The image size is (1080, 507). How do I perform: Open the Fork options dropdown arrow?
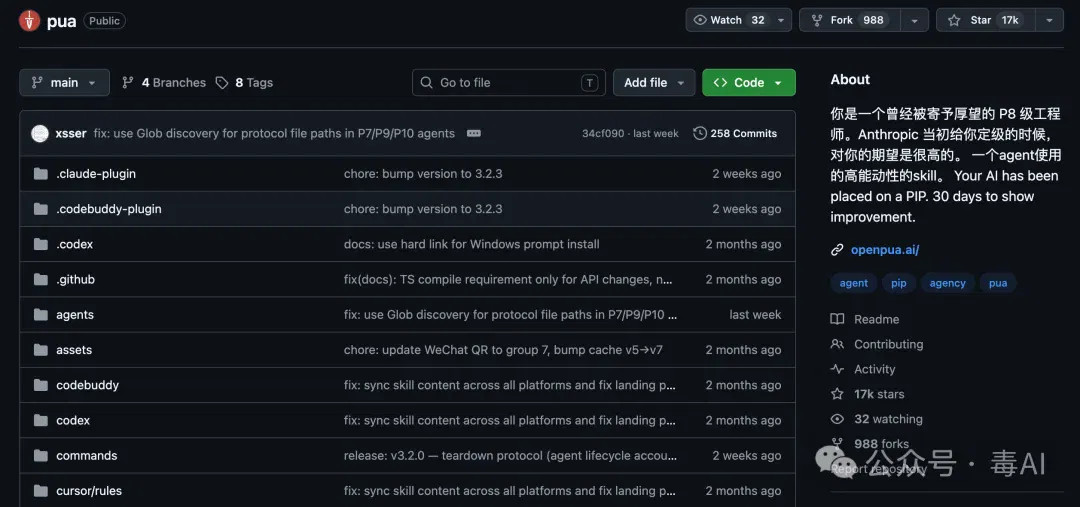click(x=915, y=20)
